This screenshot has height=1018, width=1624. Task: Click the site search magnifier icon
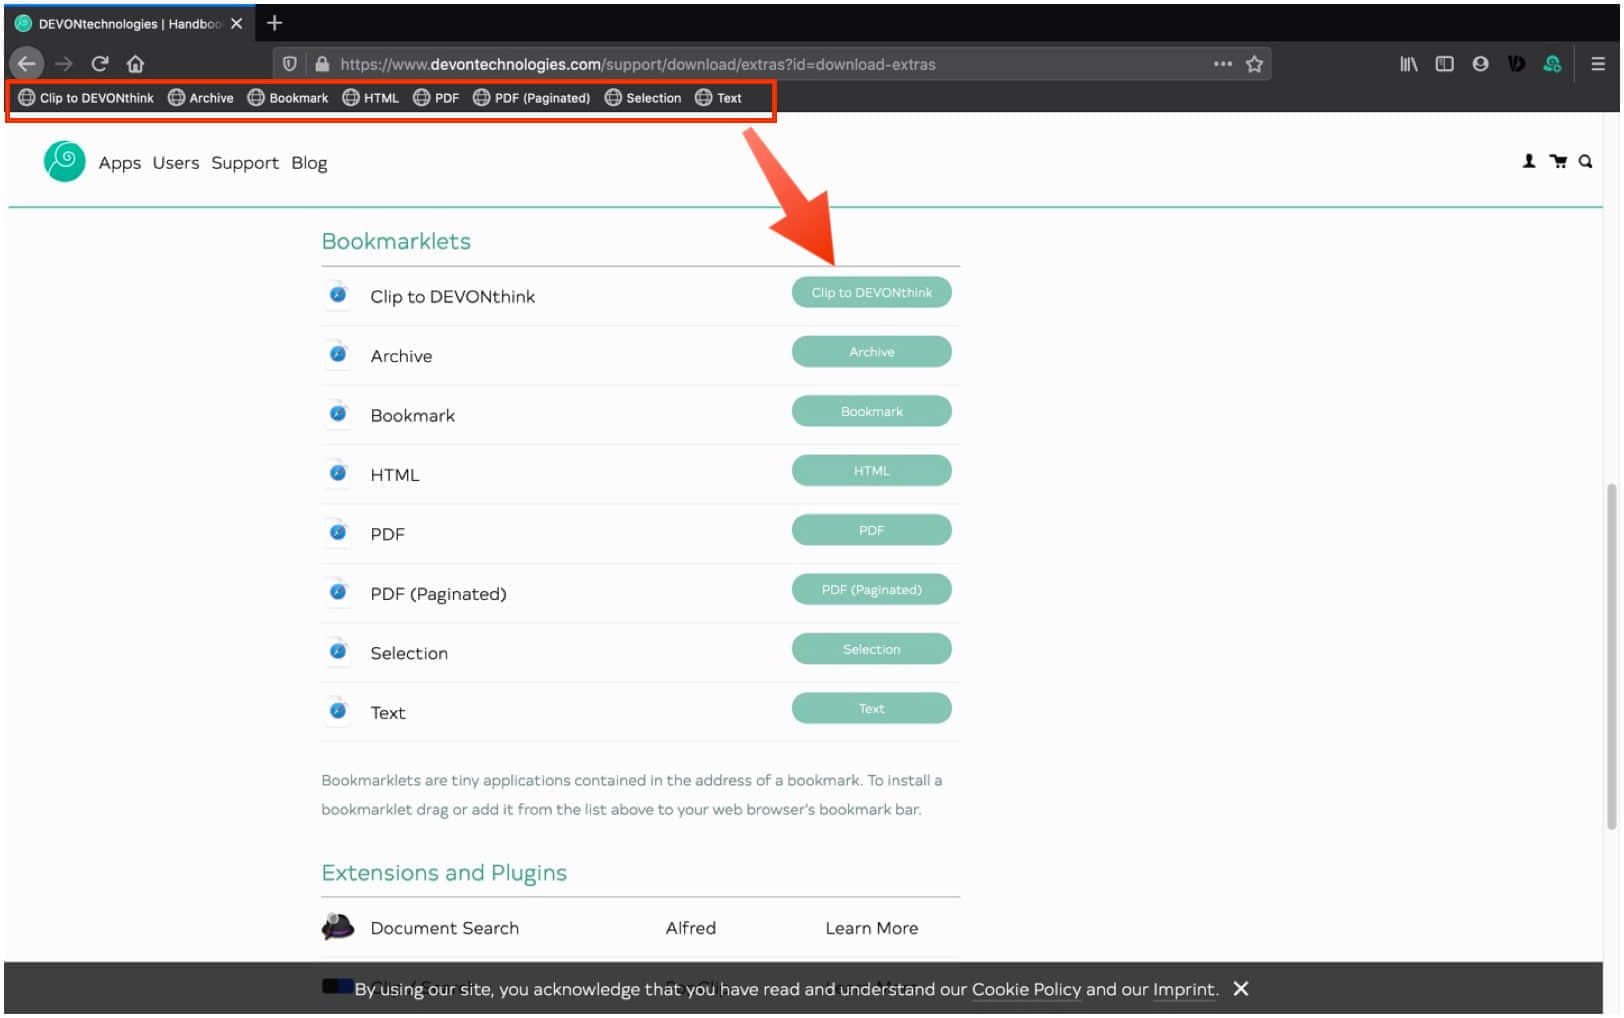pyautogui.click(x=1585, y=161)
